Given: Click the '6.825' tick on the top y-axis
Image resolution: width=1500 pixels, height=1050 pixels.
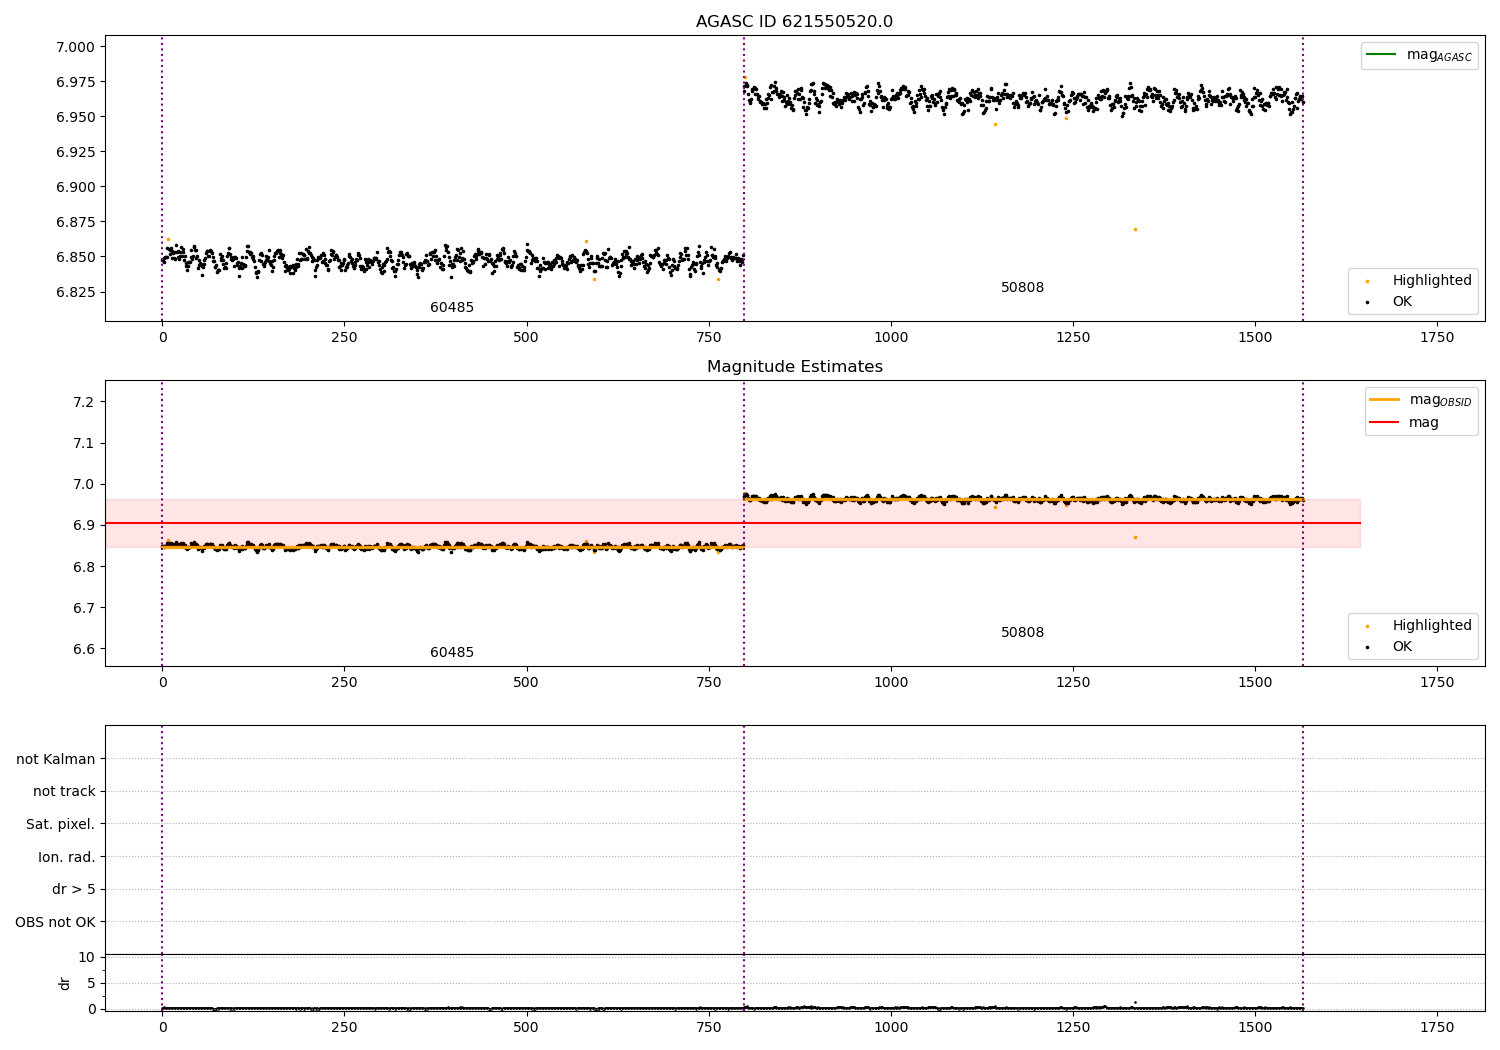Looking at the screenshot, I should tap(75, 292).
